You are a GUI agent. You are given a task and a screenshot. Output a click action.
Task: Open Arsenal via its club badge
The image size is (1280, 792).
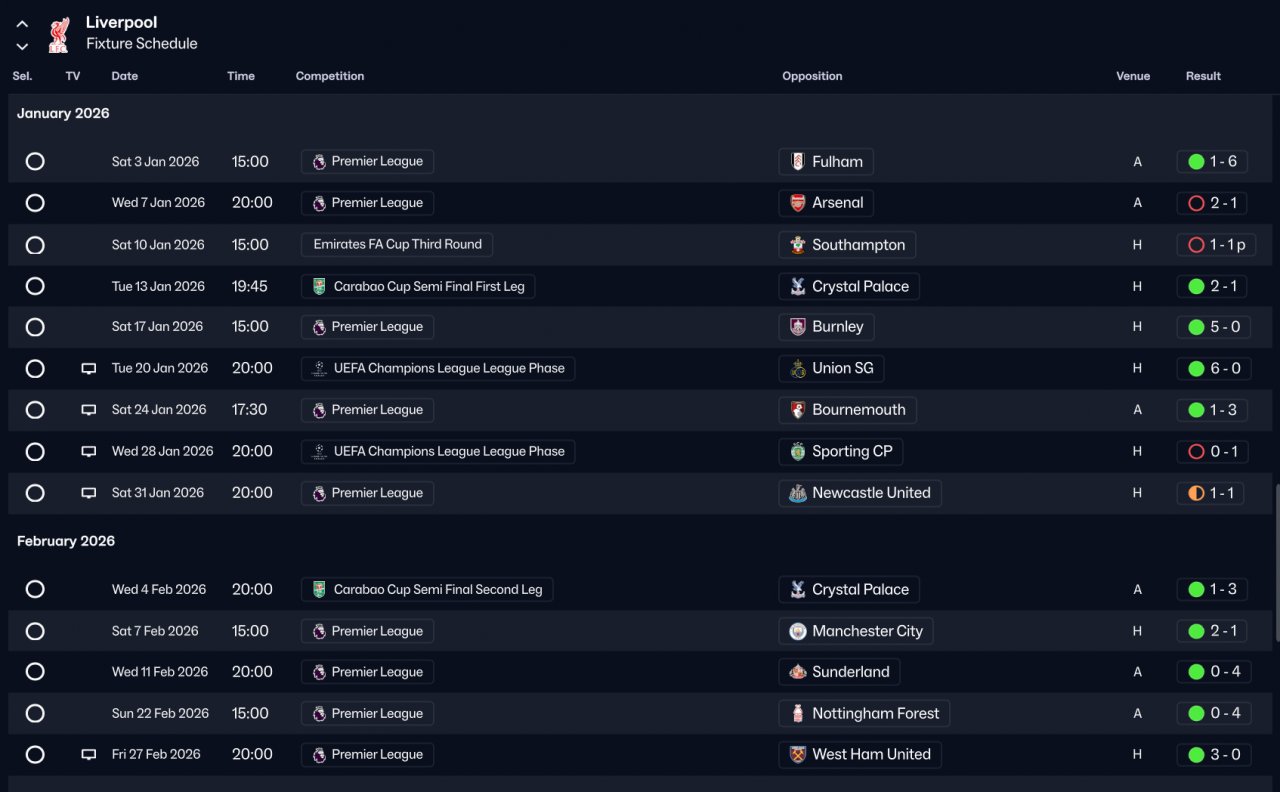click(x=797, y=203)
